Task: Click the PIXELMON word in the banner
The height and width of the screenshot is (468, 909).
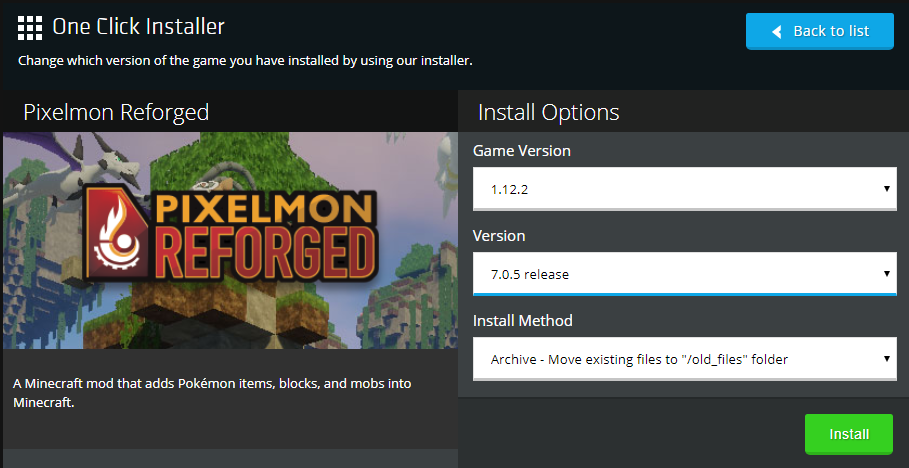Action: (x=264, y=208)
